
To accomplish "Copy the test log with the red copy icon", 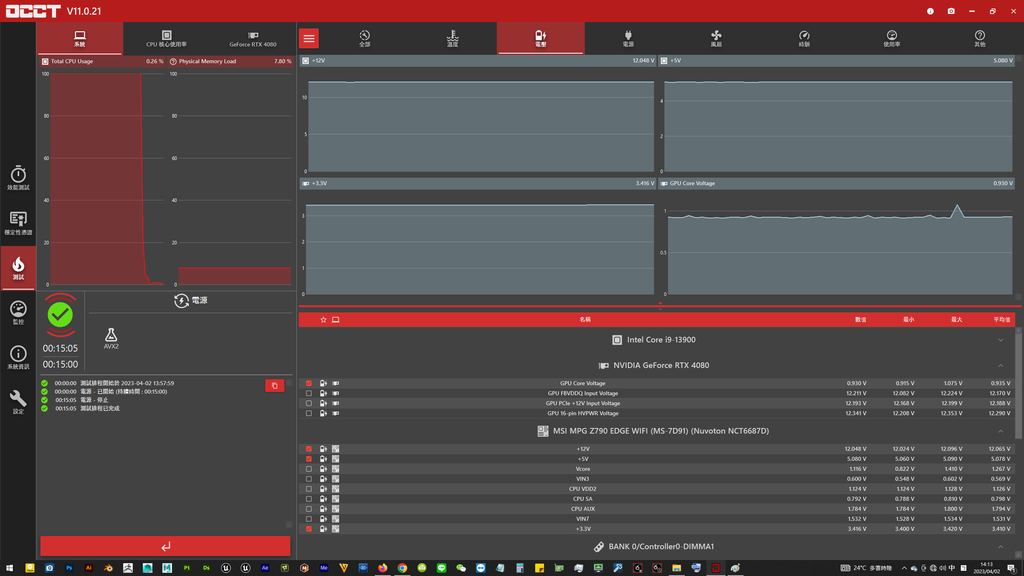I will click(x=274, y=386).
